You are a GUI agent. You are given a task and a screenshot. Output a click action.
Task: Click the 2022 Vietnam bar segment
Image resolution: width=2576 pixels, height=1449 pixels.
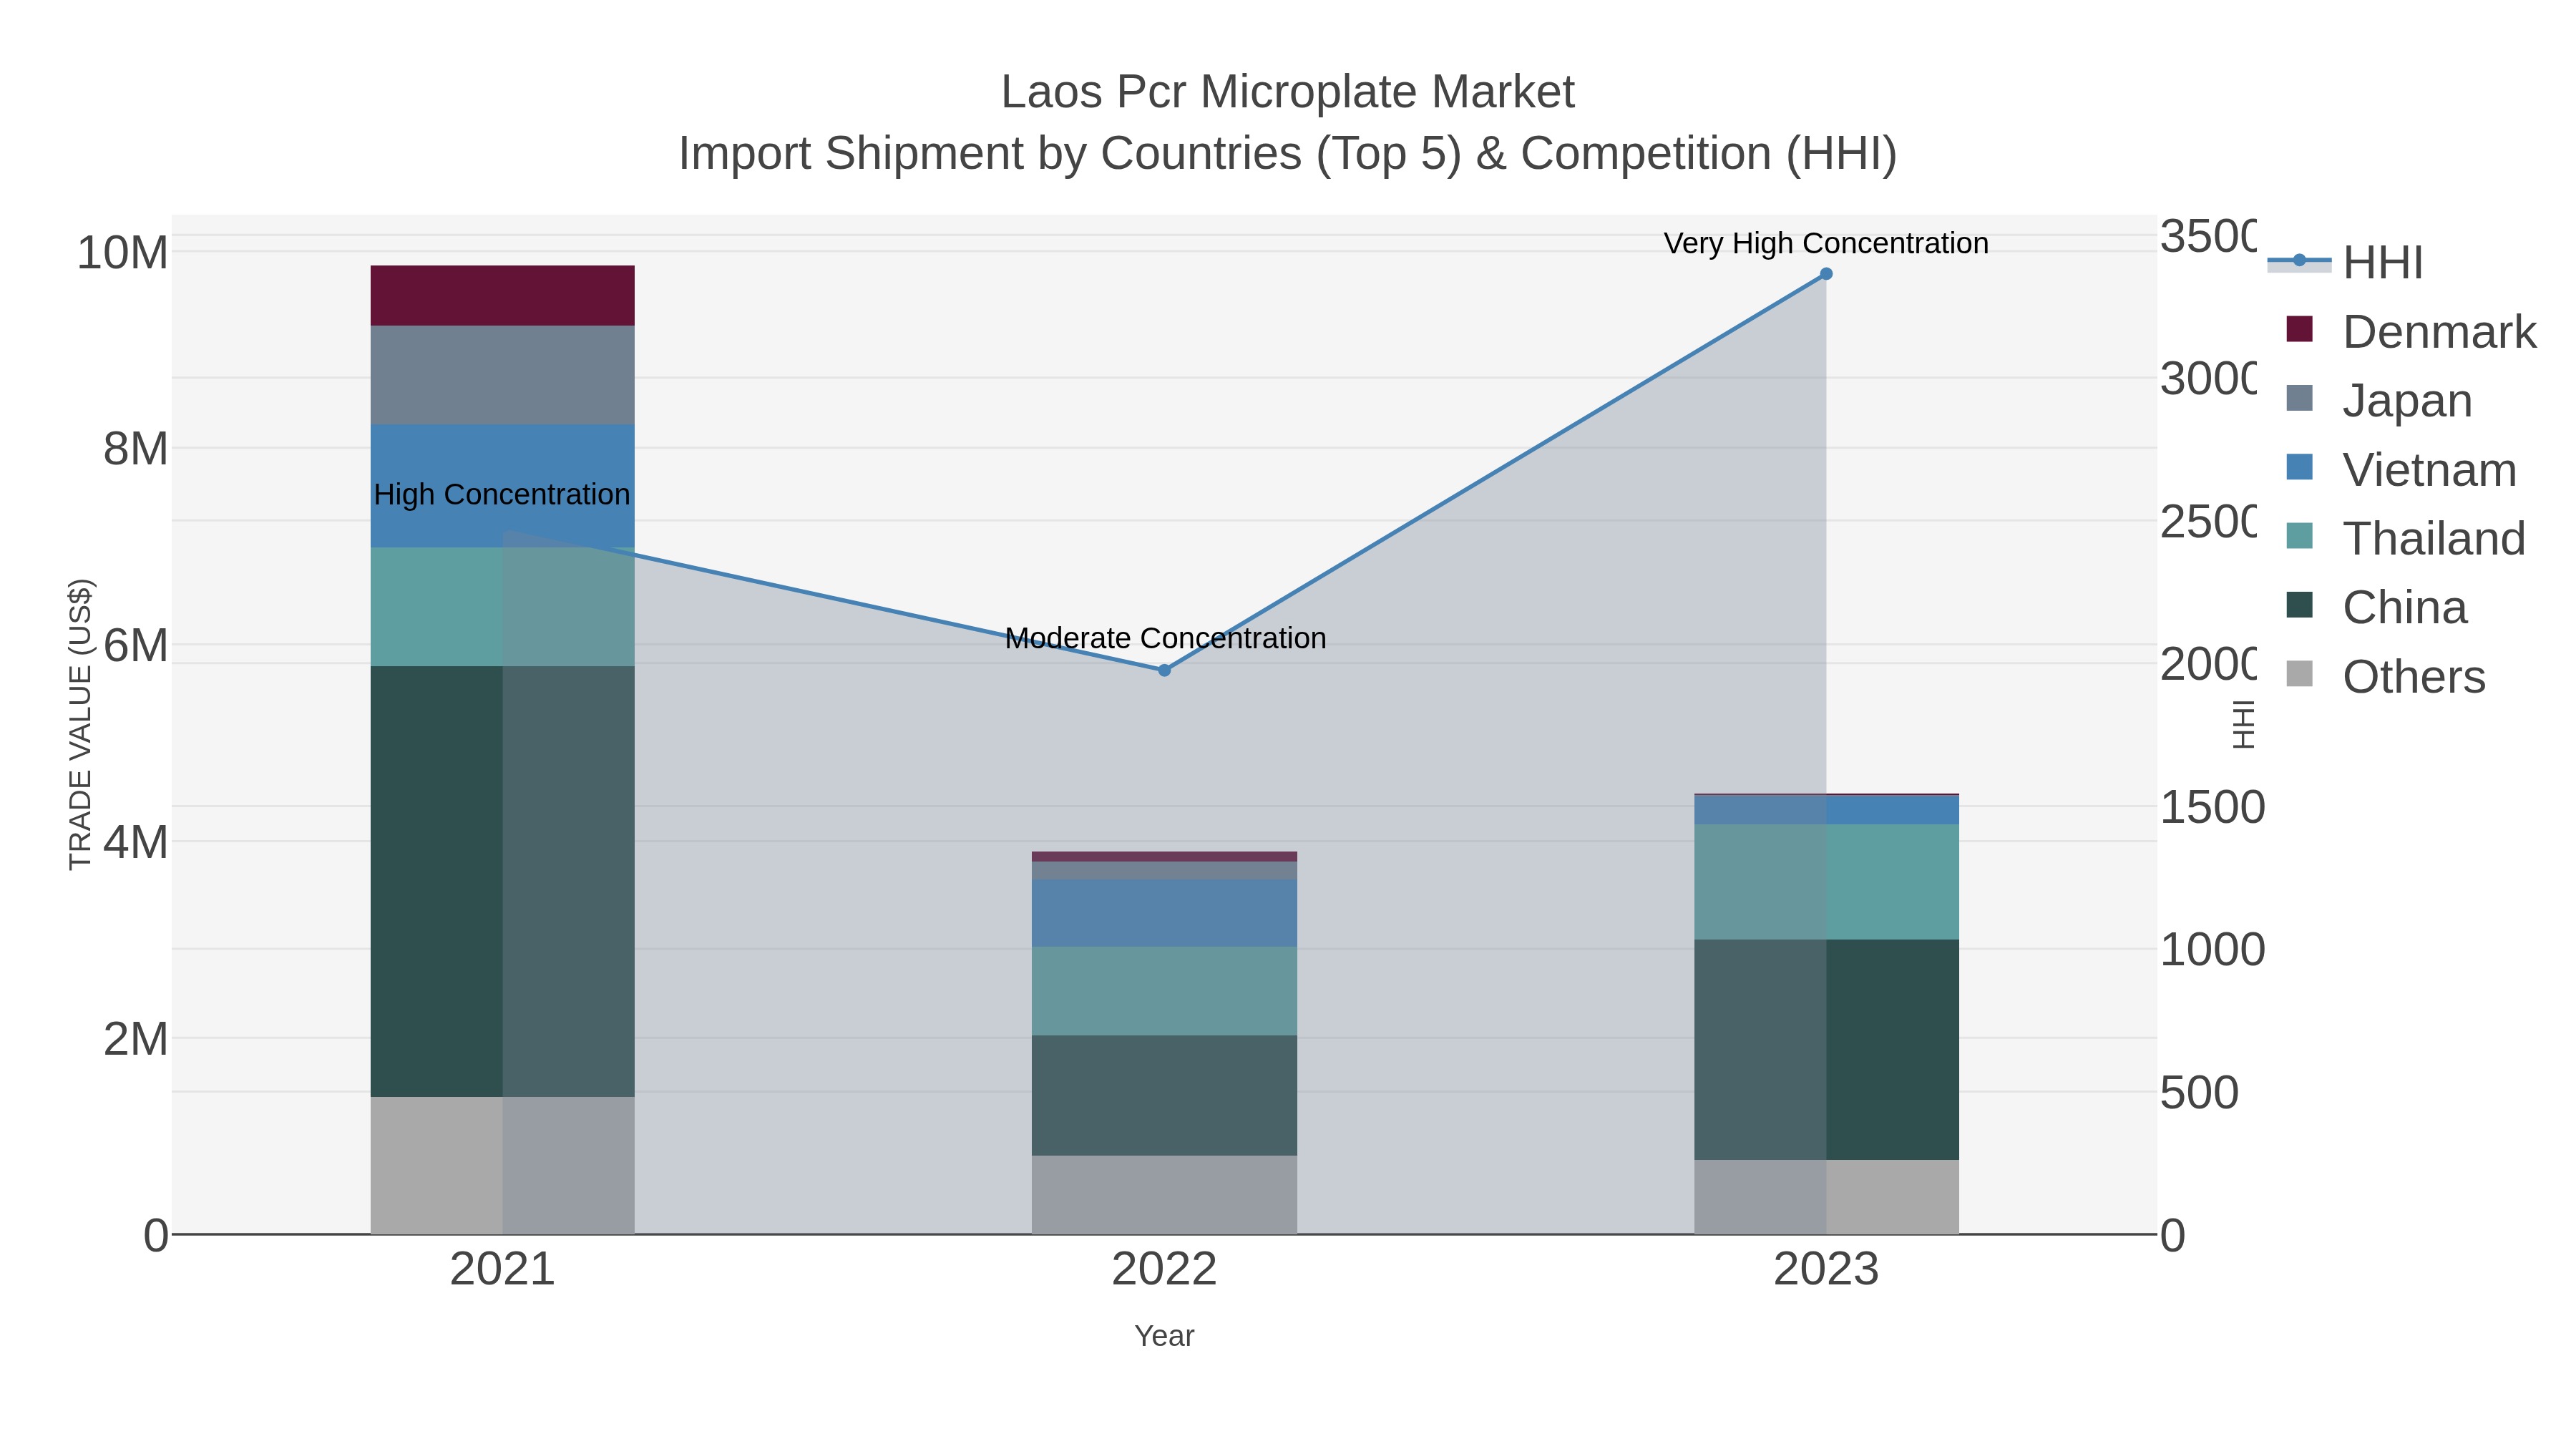click(x=1164, y=913)
